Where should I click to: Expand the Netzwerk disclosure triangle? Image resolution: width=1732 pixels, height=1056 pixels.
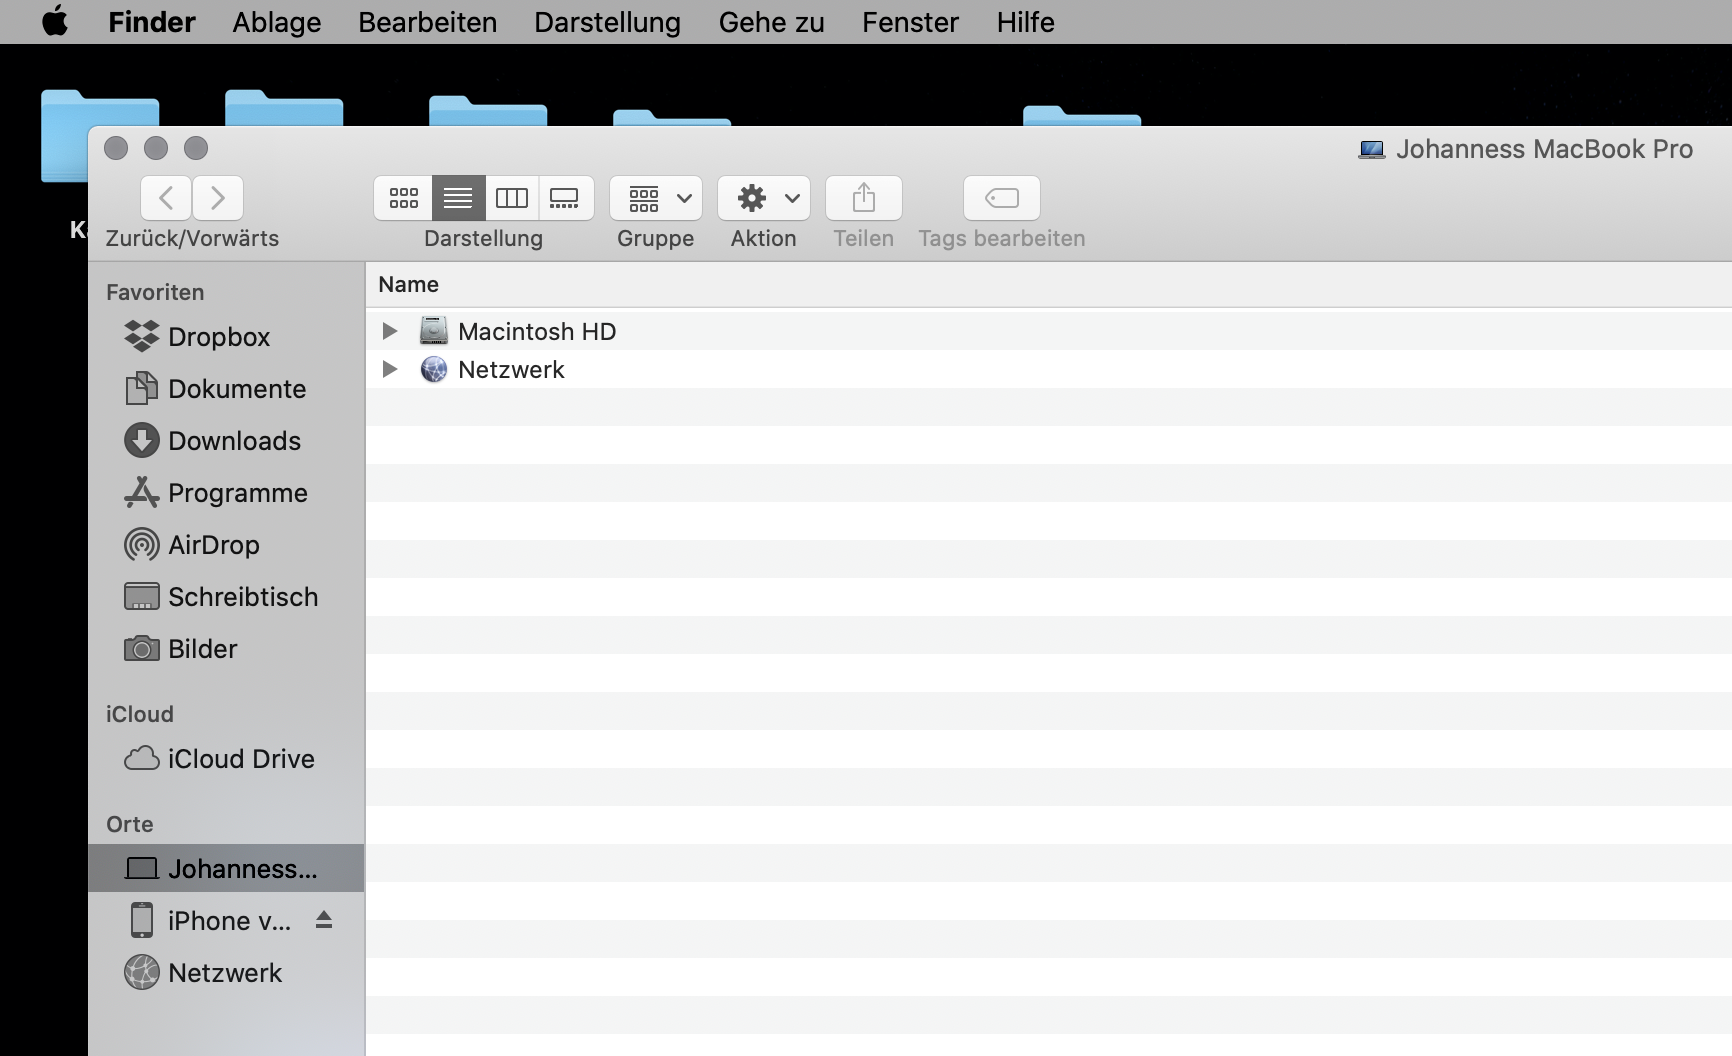(389, 369)
